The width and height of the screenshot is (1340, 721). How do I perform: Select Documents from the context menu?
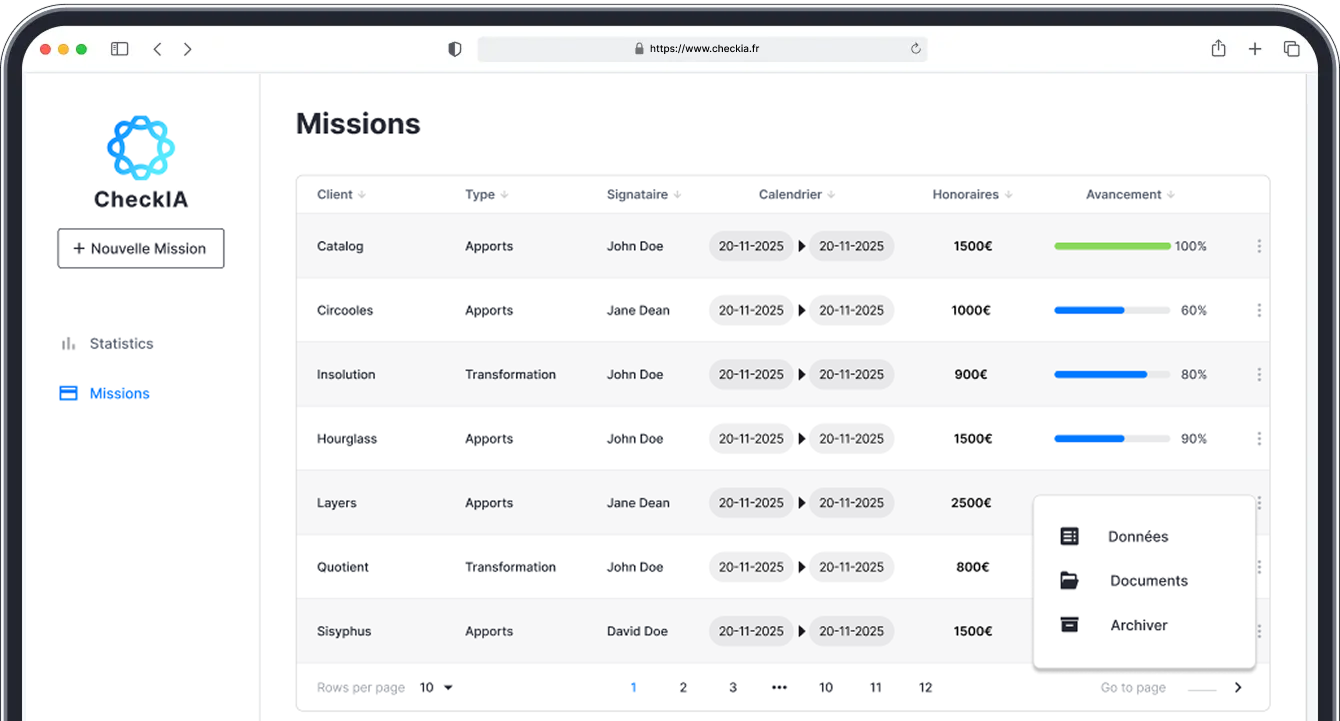pyautogui.click(x=1148, y=581)
